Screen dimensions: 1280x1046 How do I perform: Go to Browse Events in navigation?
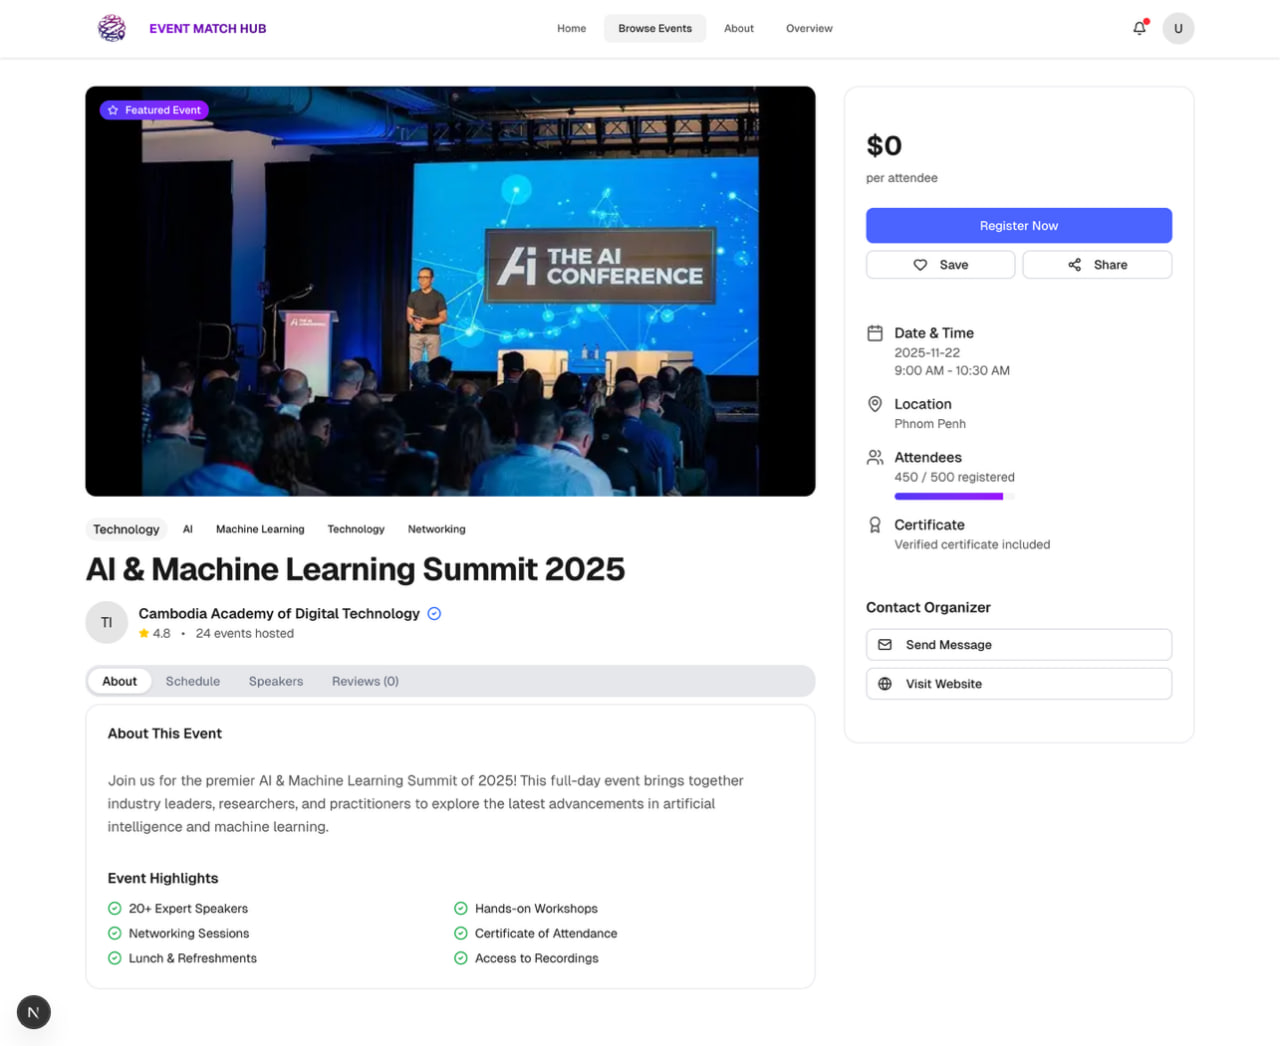[x=655, y=28]
